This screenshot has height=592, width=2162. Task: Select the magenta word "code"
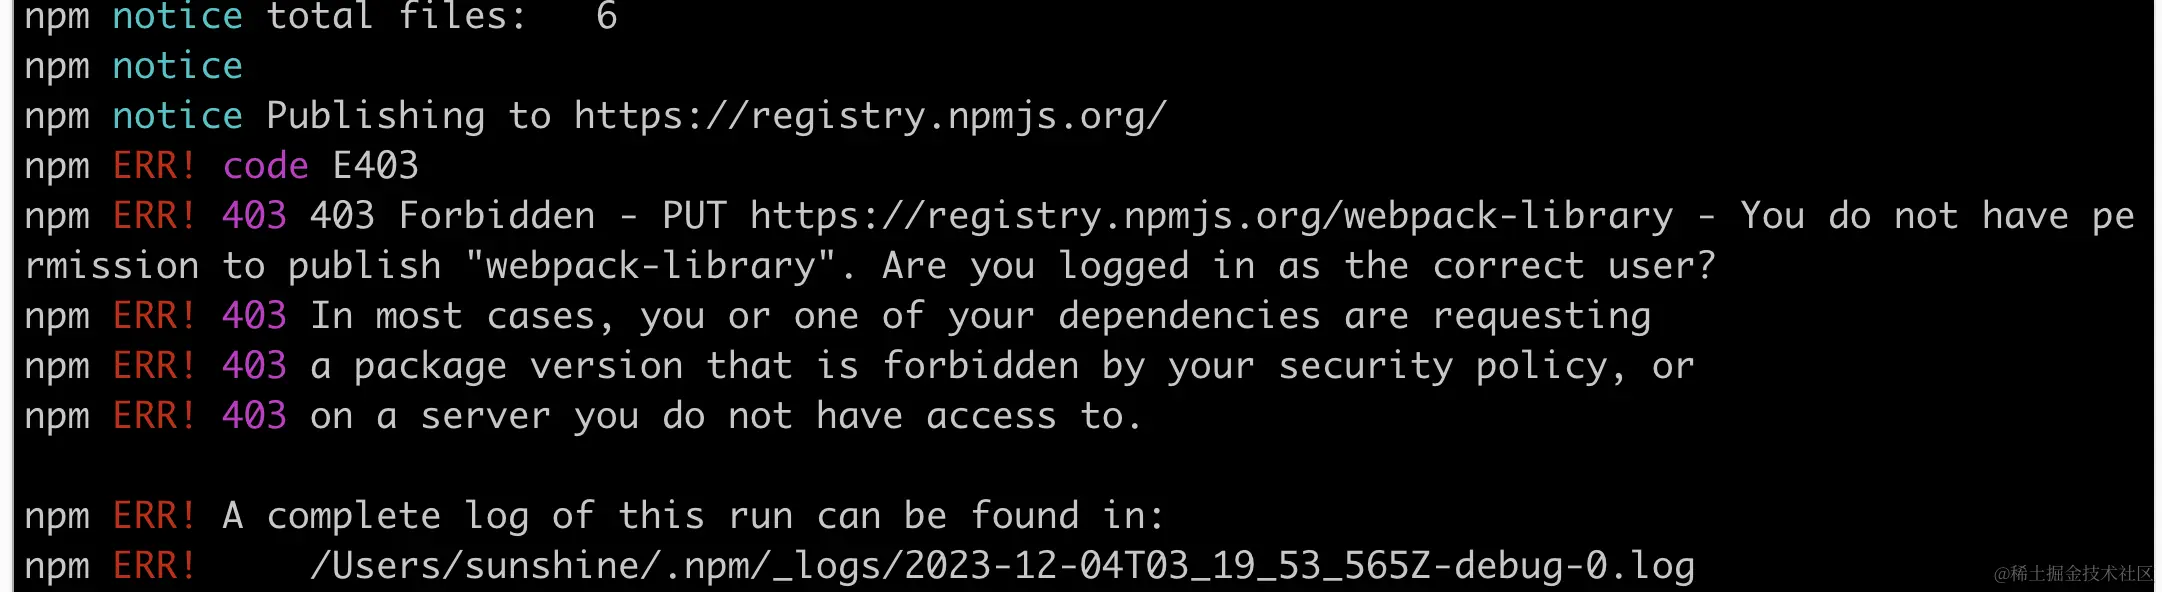pyautogui.click(x=265, y=166)
